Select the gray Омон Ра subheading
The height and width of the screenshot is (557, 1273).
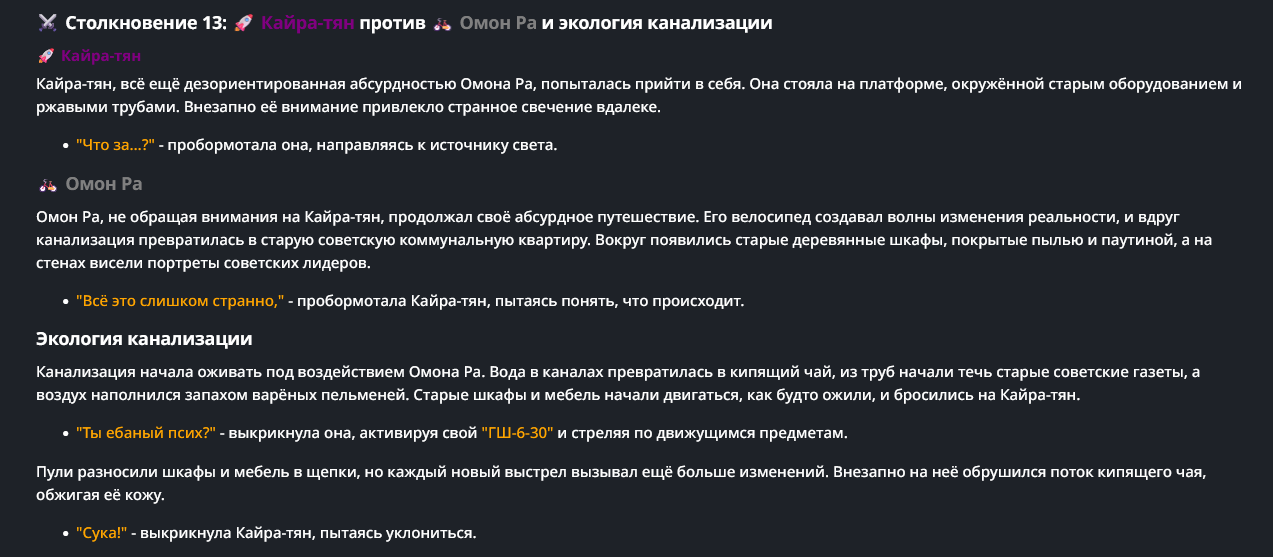click(x=104, y=184)
